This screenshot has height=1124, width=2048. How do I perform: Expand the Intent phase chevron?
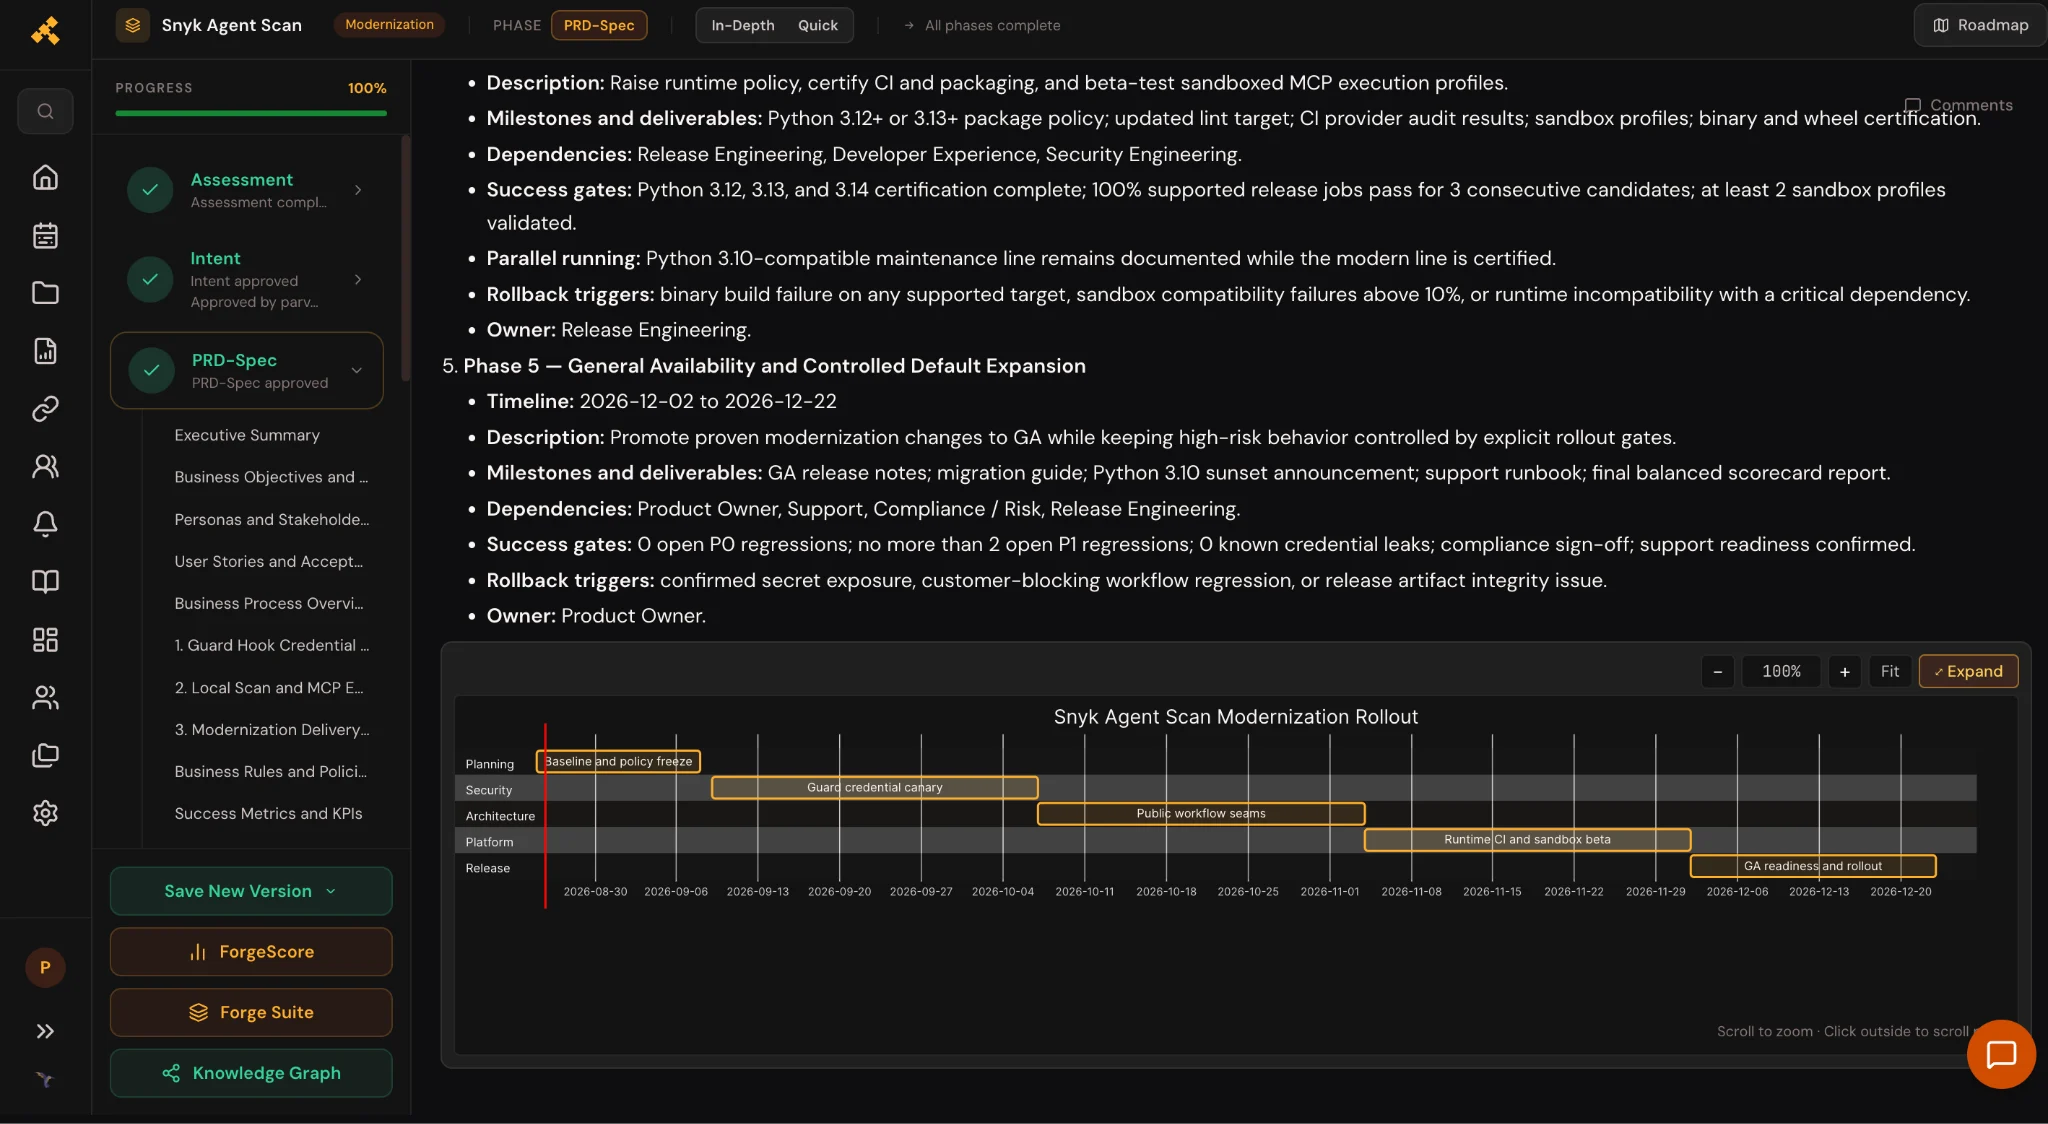click(357, 279)
